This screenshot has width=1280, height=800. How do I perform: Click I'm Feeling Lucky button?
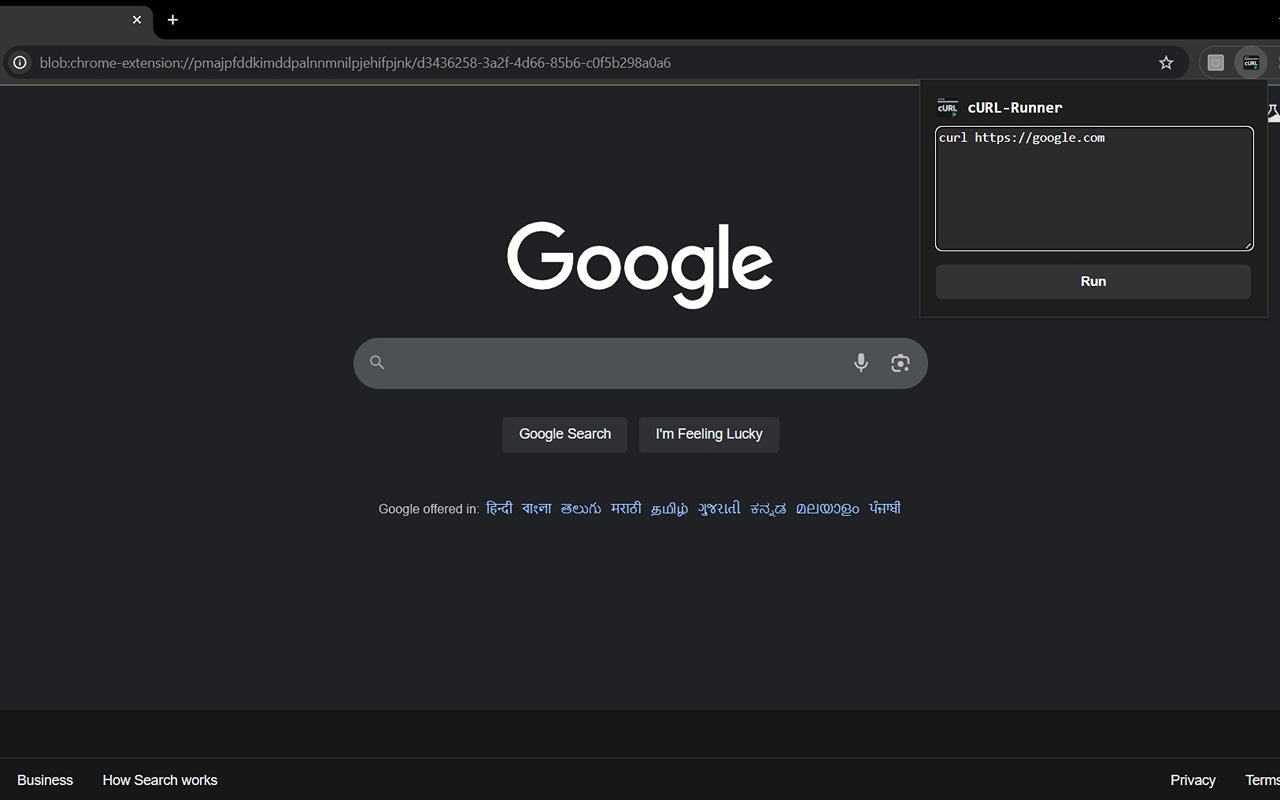[x=709, y=435]
